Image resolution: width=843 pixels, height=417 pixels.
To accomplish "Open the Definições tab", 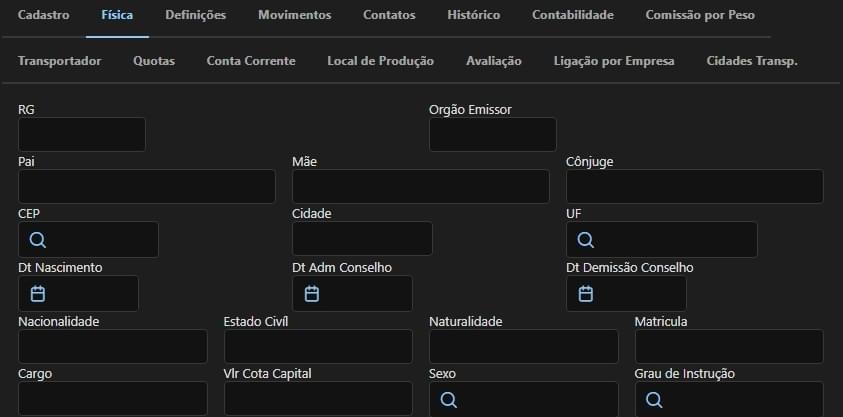I will point(196,15).
